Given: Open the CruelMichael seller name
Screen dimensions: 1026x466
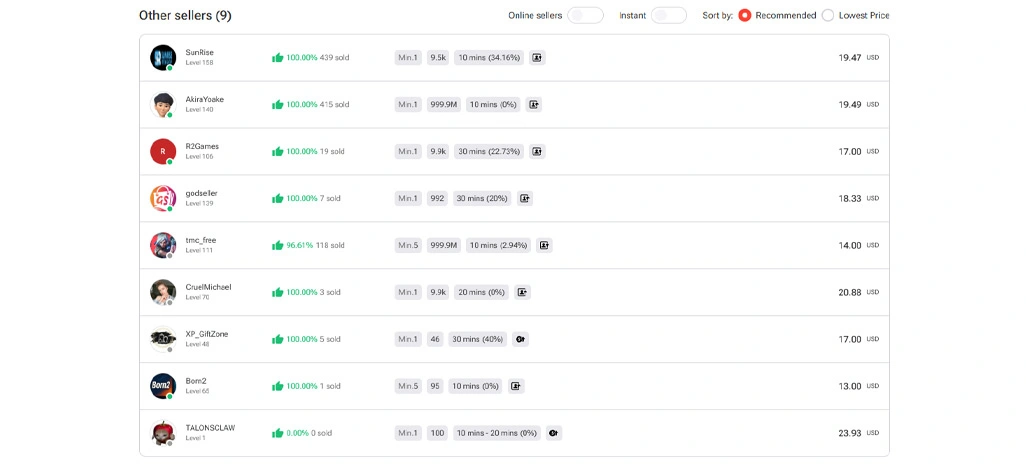Looking at the screenshot, I should 209,287.
